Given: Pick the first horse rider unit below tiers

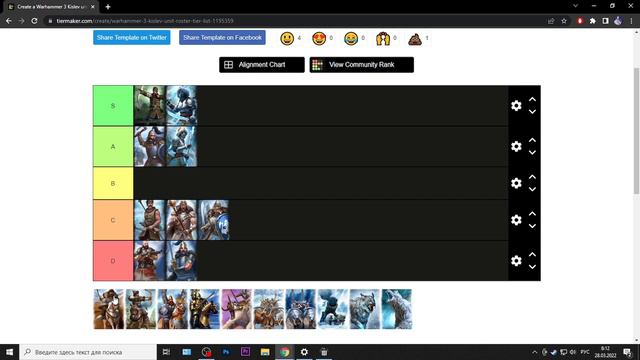Looking at the screenshot, I should click(x=109, y=309).
